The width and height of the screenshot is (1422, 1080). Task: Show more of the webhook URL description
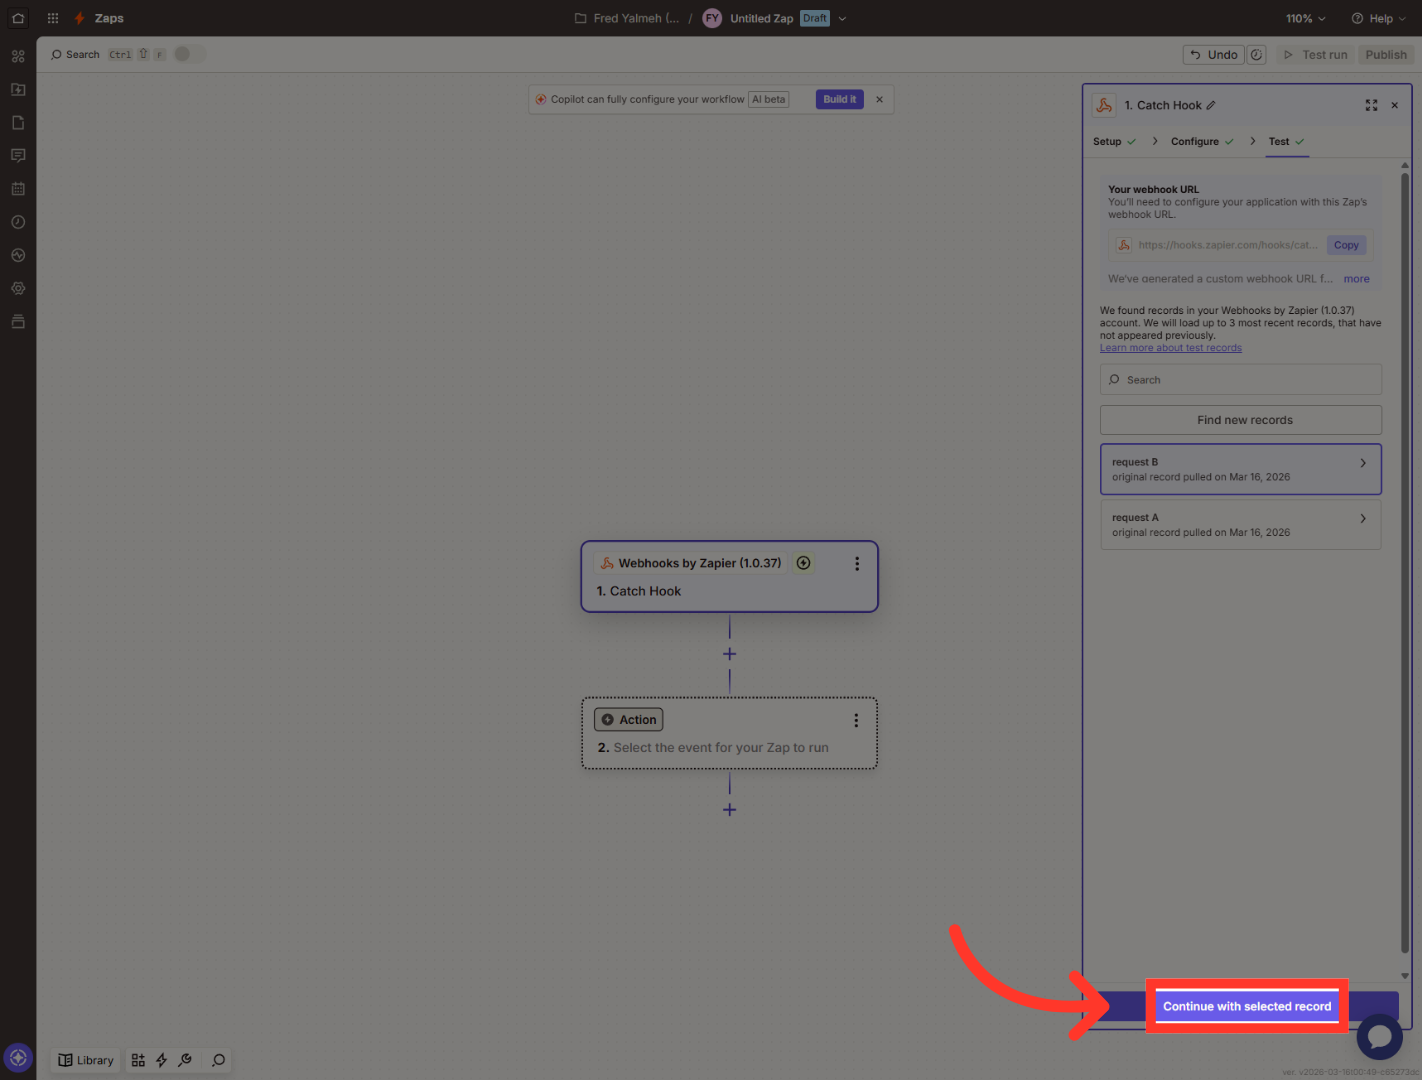(x=1356, y=279)
